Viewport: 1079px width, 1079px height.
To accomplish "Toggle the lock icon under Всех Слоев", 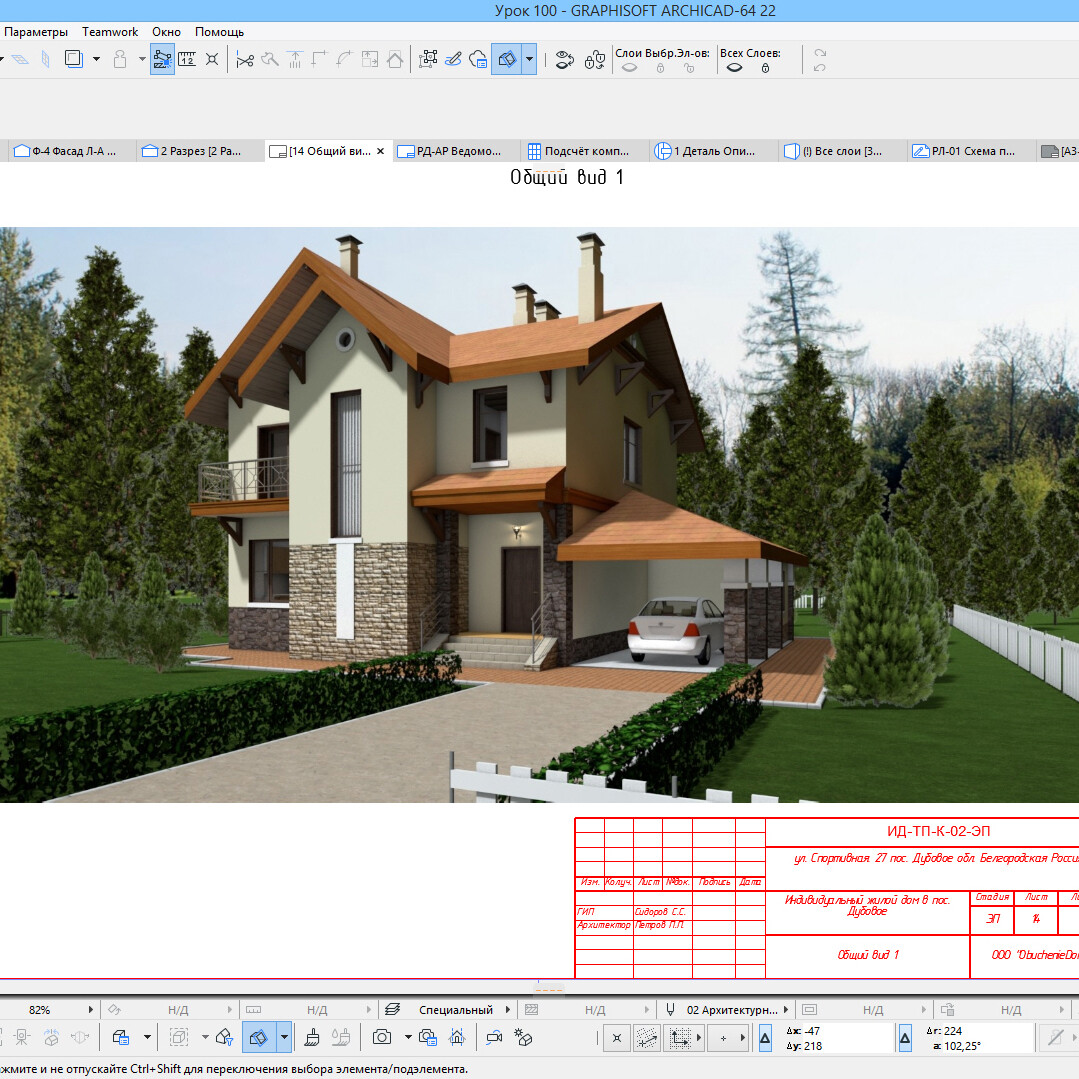I will coord(765,69).
